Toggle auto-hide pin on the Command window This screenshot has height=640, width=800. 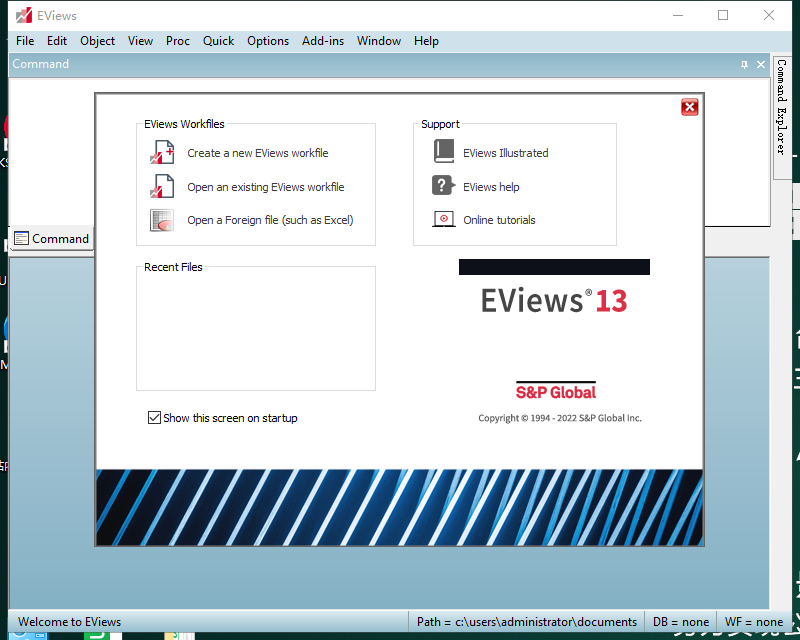[743, 63]
